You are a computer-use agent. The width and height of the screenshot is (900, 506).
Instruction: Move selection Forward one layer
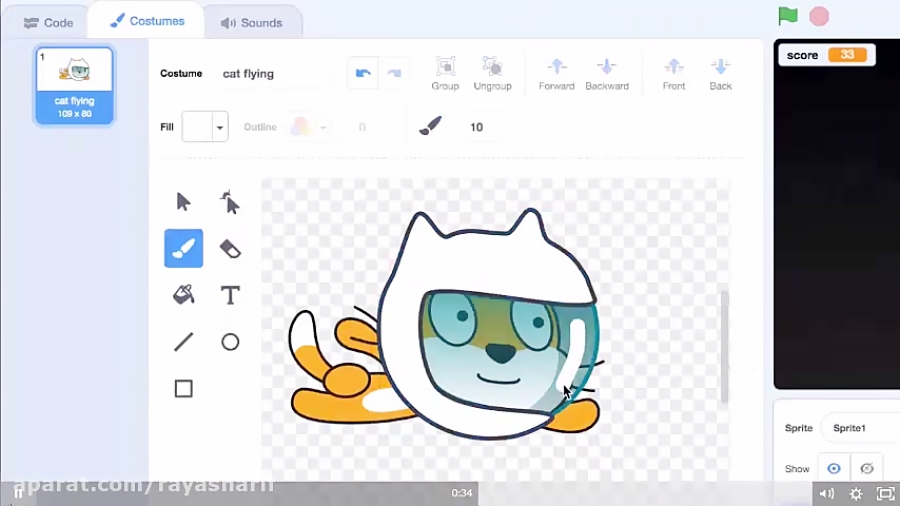click(556, 73)
